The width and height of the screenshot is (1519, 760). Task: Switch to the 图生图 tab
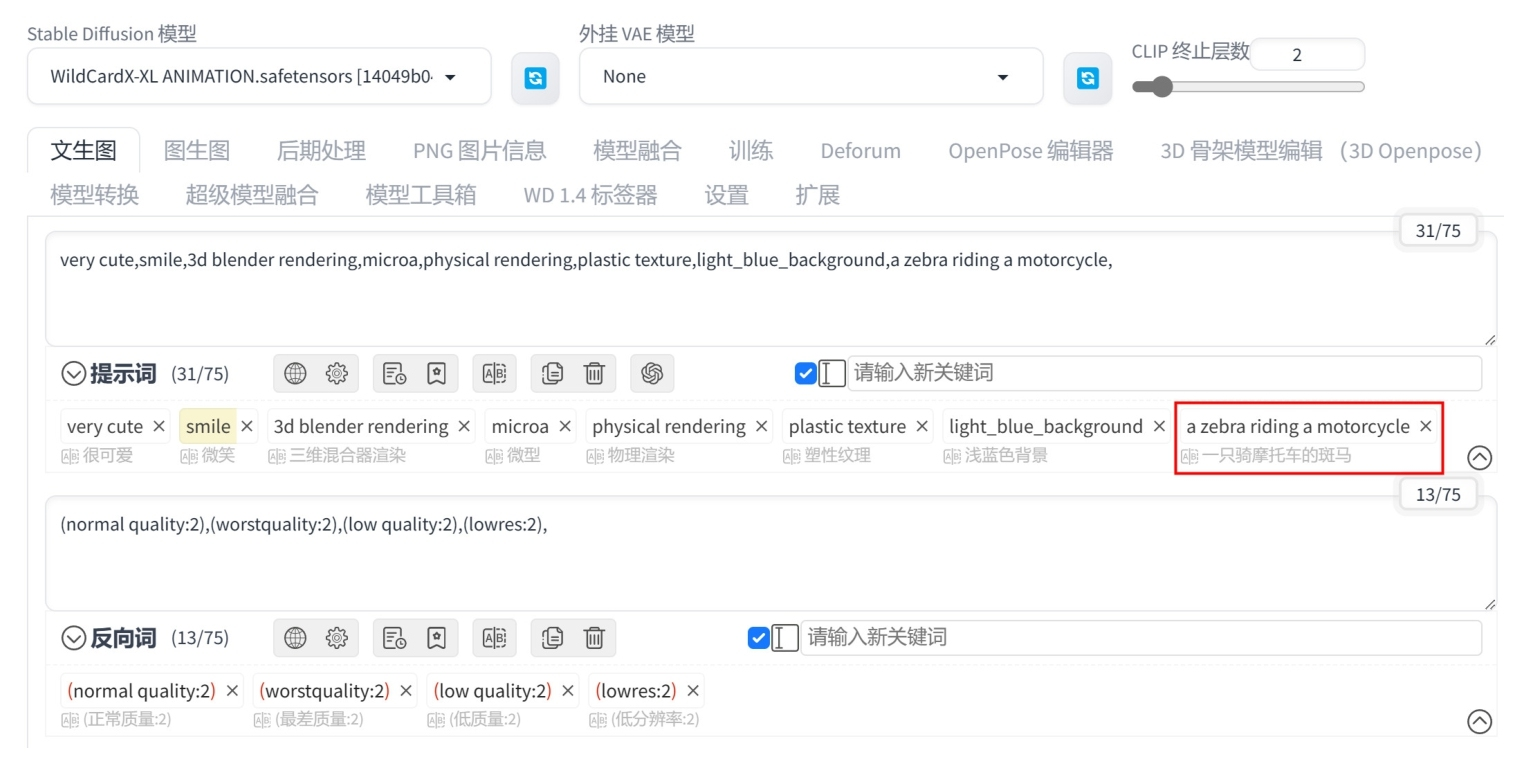197,150
